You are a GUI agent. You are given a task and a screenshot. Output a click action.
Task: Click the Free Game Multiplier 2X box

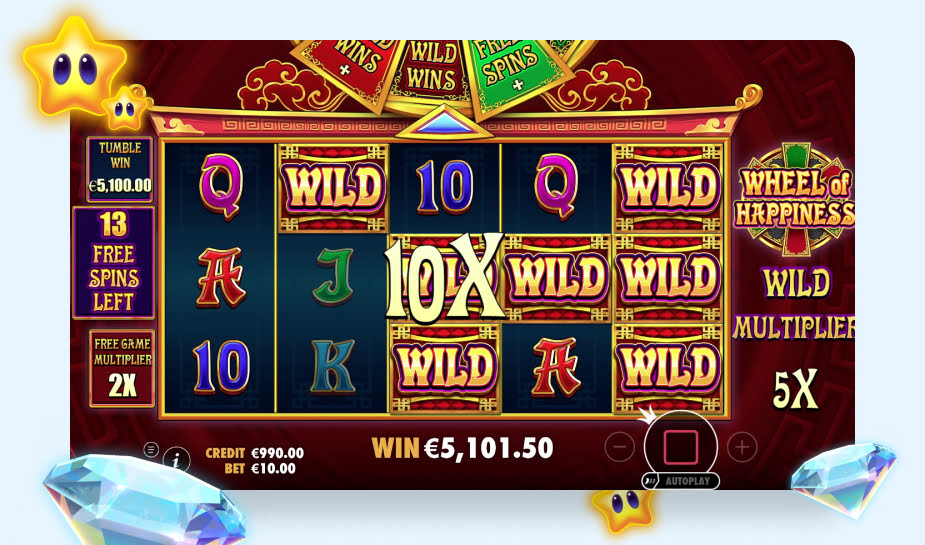(x=122, y=368)
